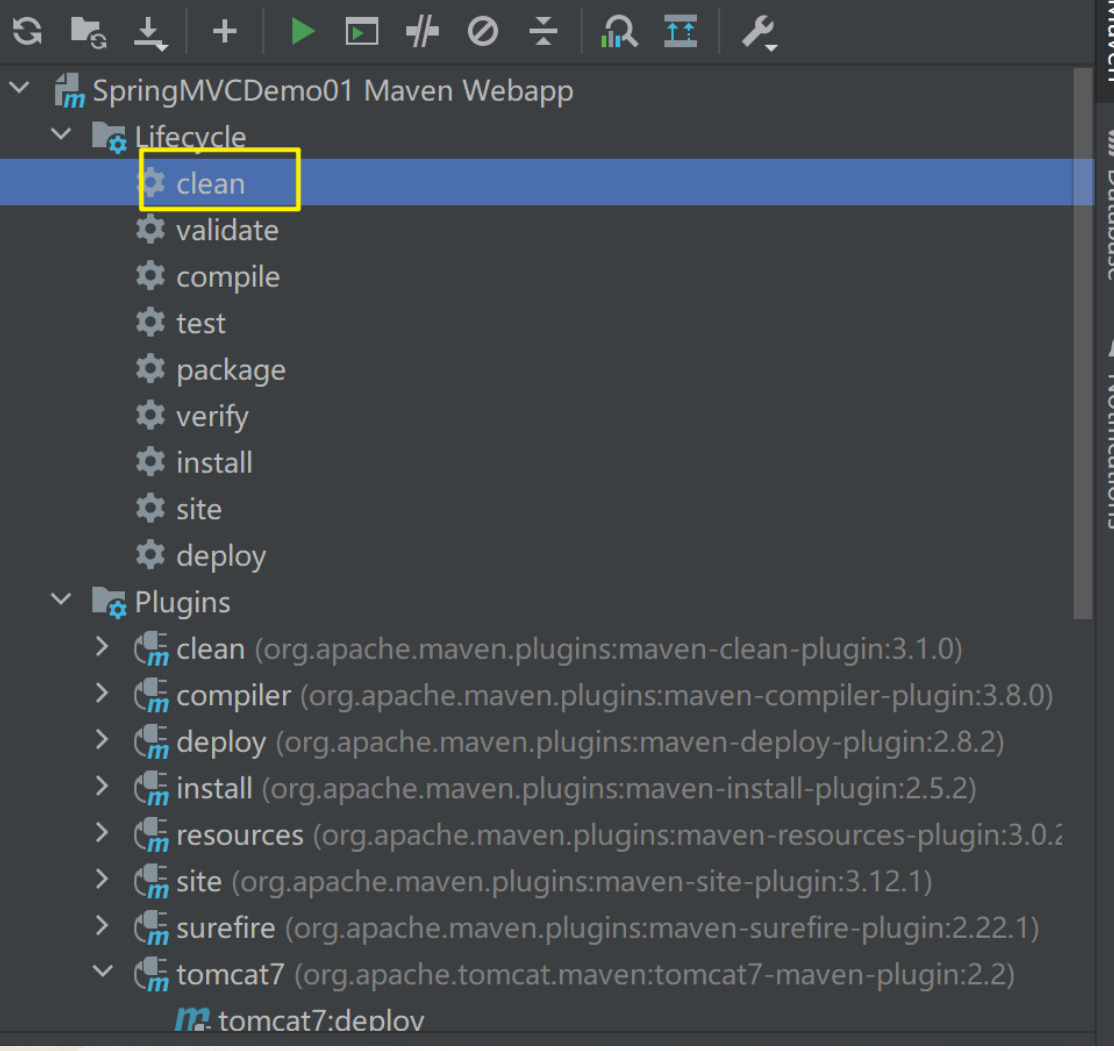
Task: Open Database tool window tab
Action: tap(1105, 206)
